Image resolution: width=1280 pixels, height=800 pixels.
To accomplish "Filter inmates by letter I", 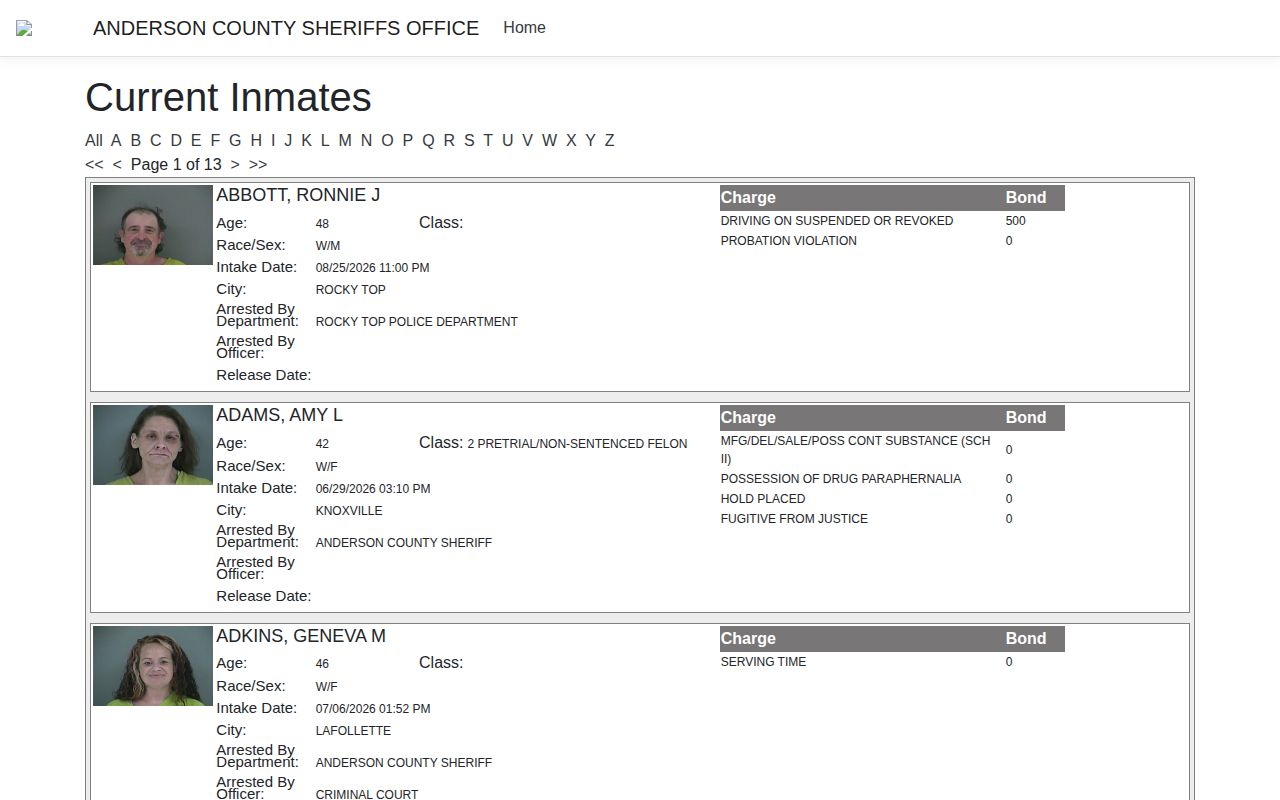I will pyautogui.click(x=273, y=140).
